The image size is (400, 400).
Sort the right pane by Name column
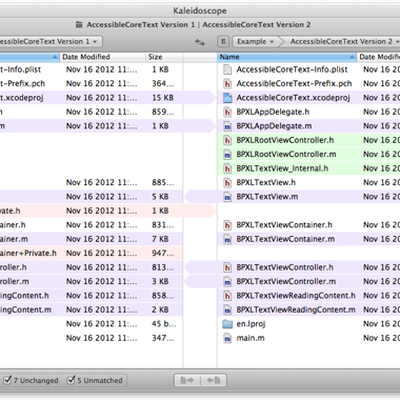[287, 57]
